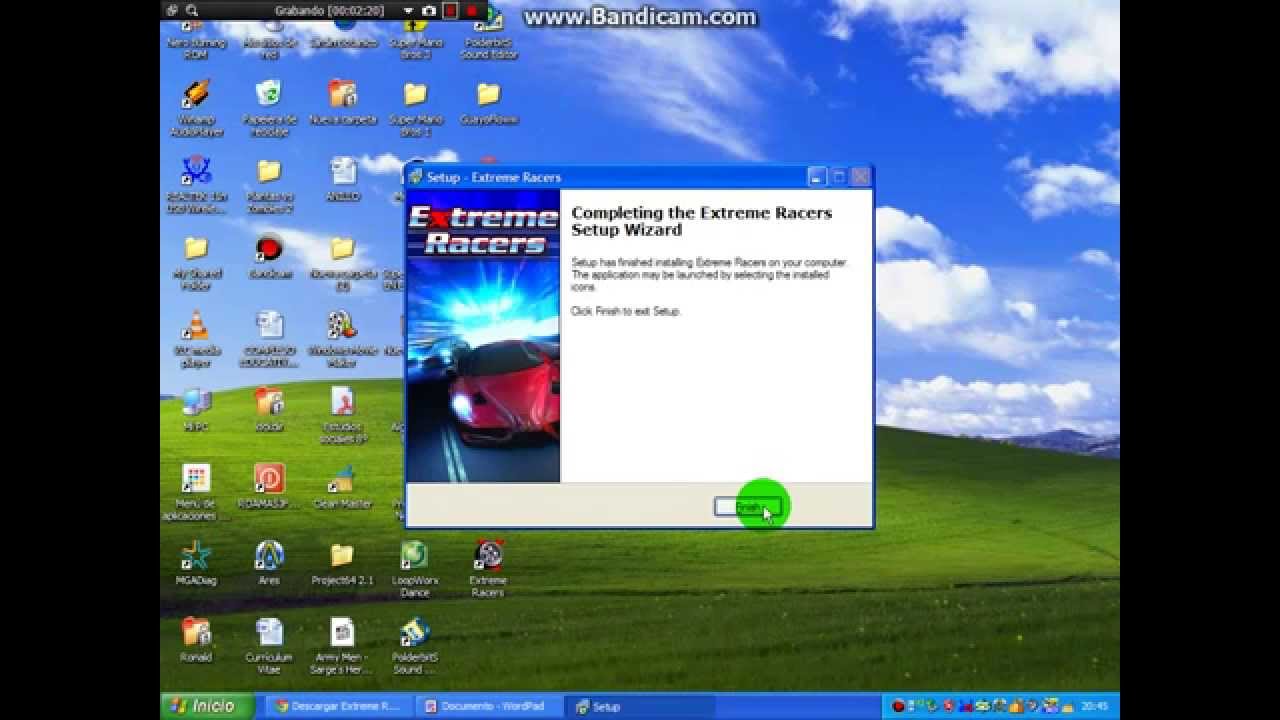This screenshot has height=720, width=1280.
Task: Click the Bandicam magnifier search icon
Action: pos(191,11)
